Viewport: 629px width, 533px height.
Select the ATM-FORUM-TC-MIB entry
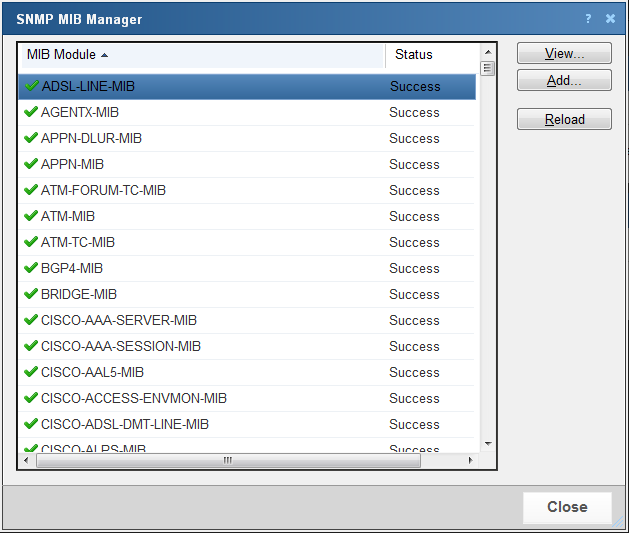pyautogui.click(x=103, y=190)
